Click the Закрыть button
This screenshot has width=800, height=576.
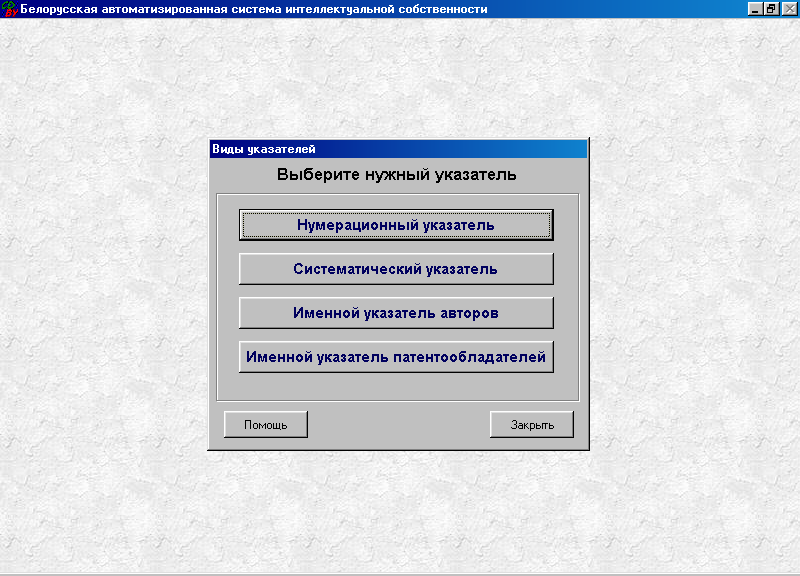tap(532, 424)
